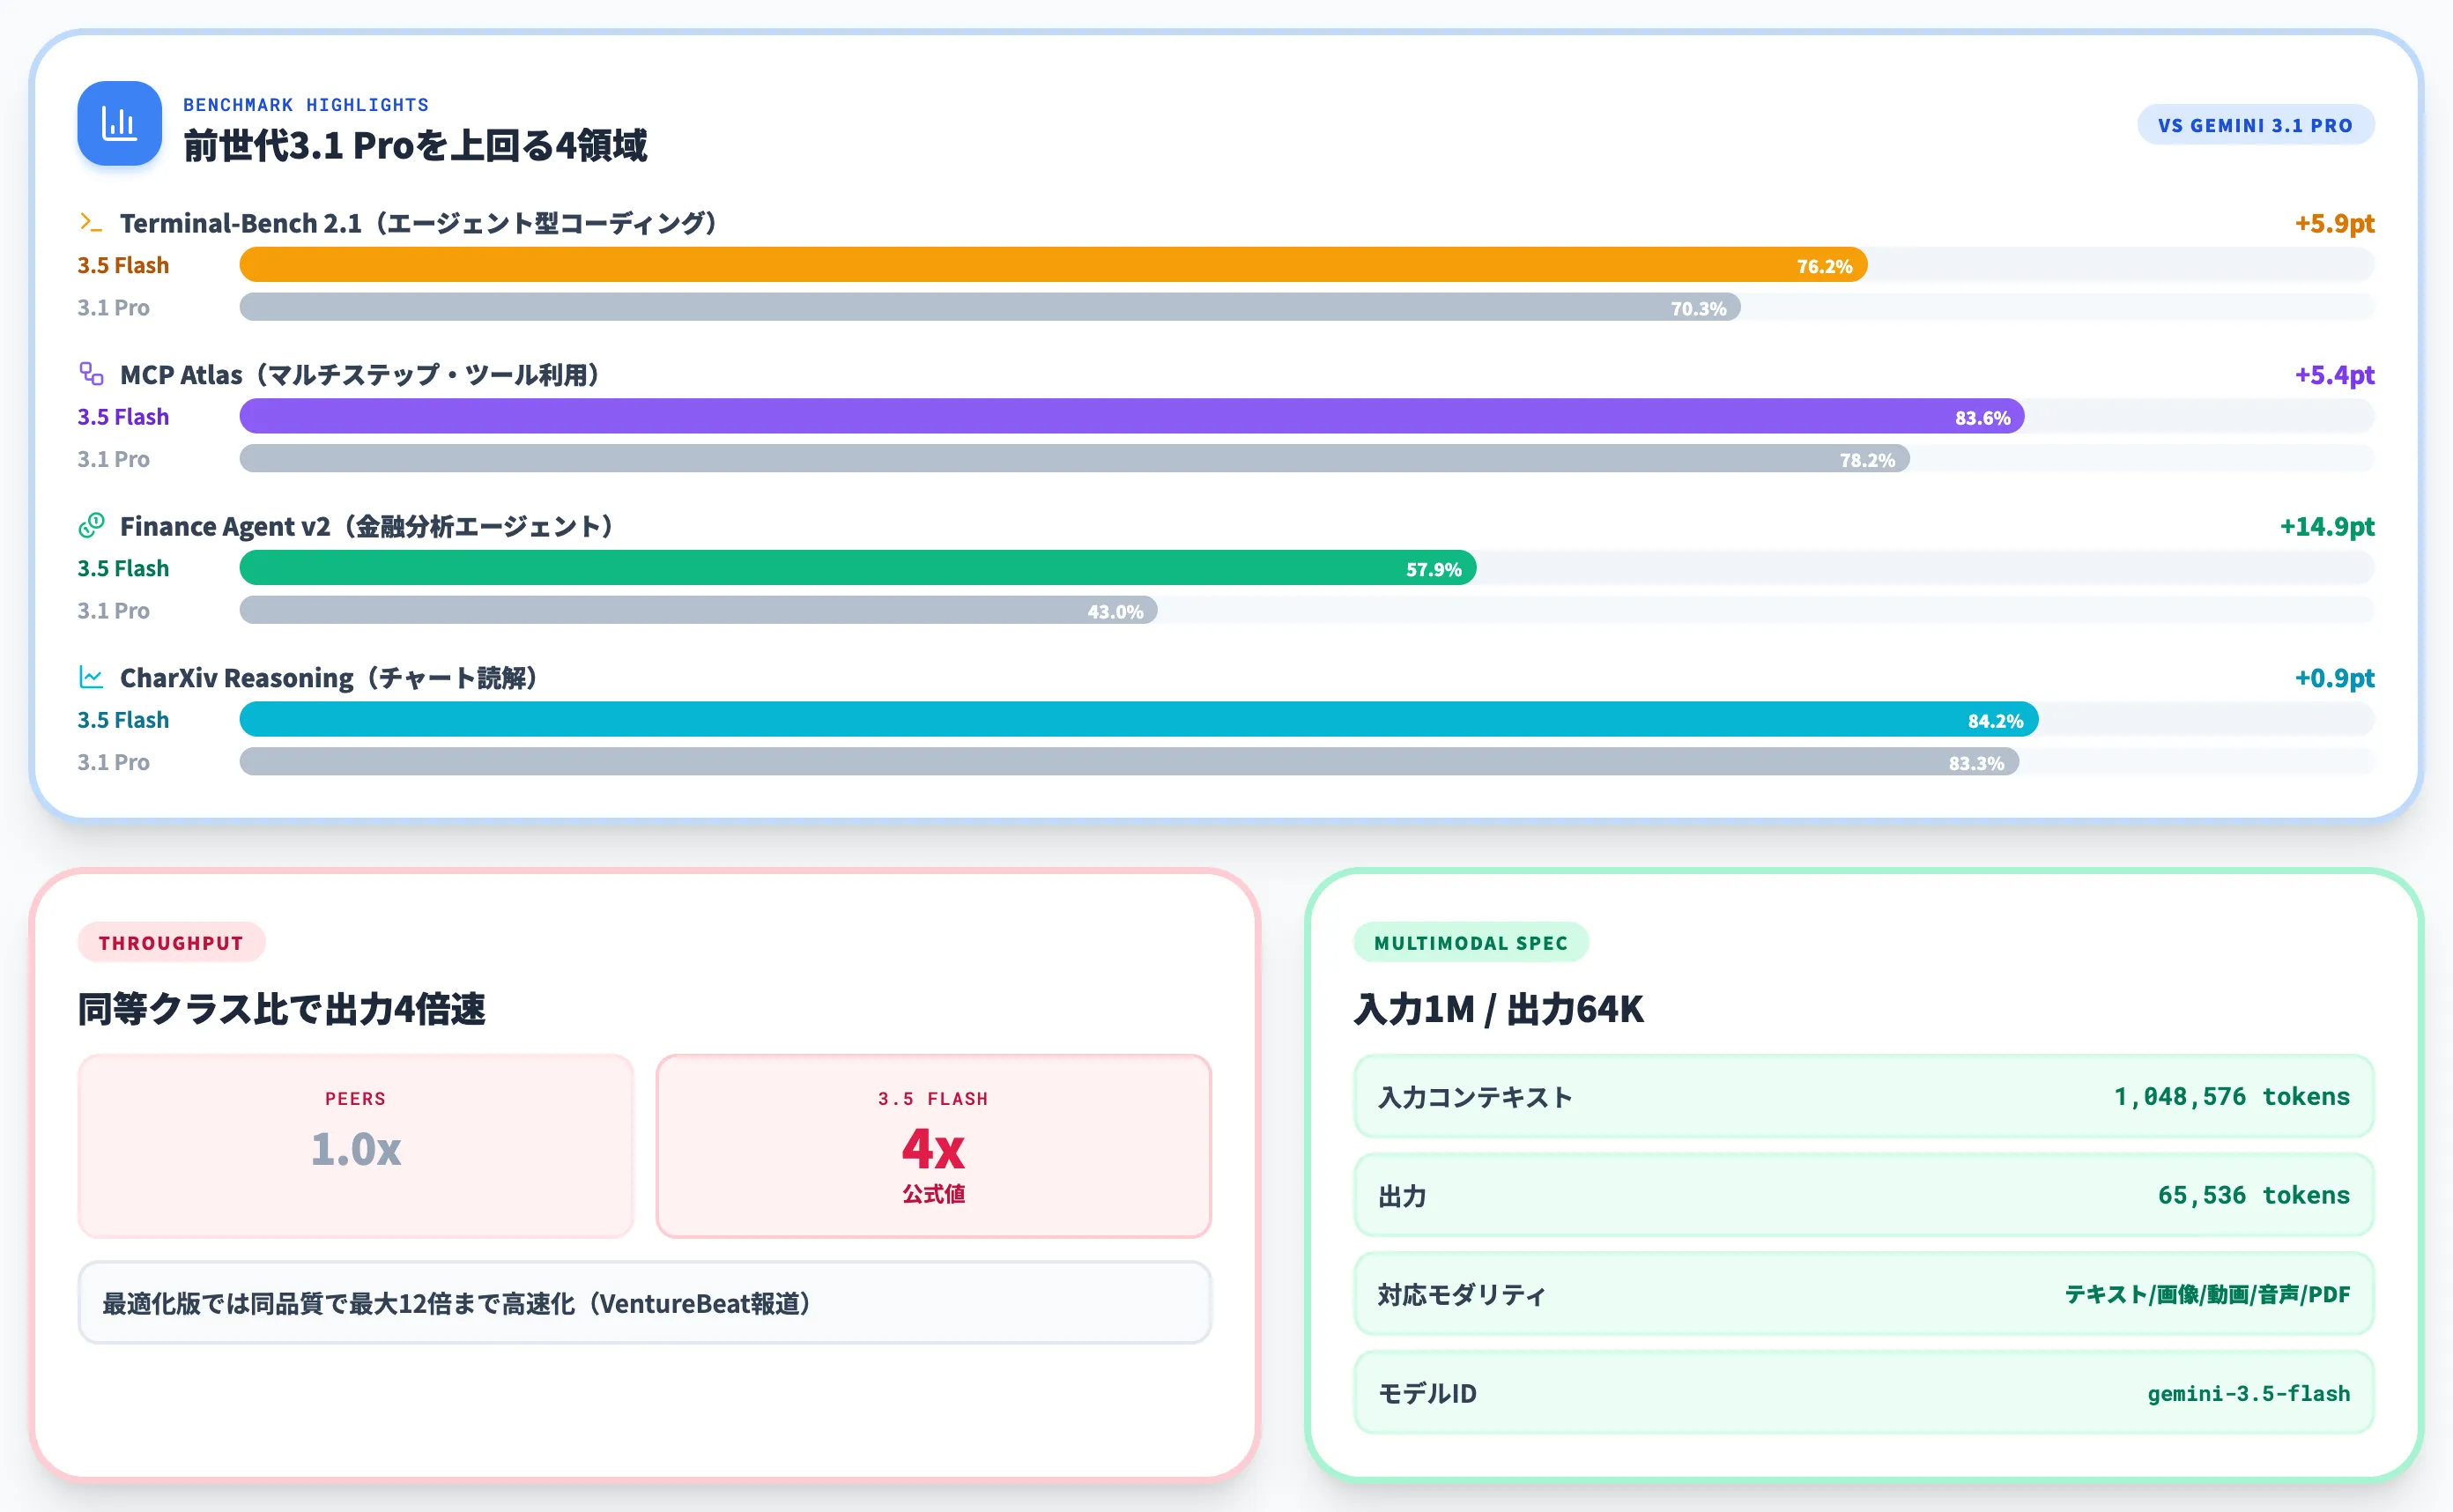Click the 3.1 Pro label under Finance Agent
Screen dimensions: 2453x1512
113,610
